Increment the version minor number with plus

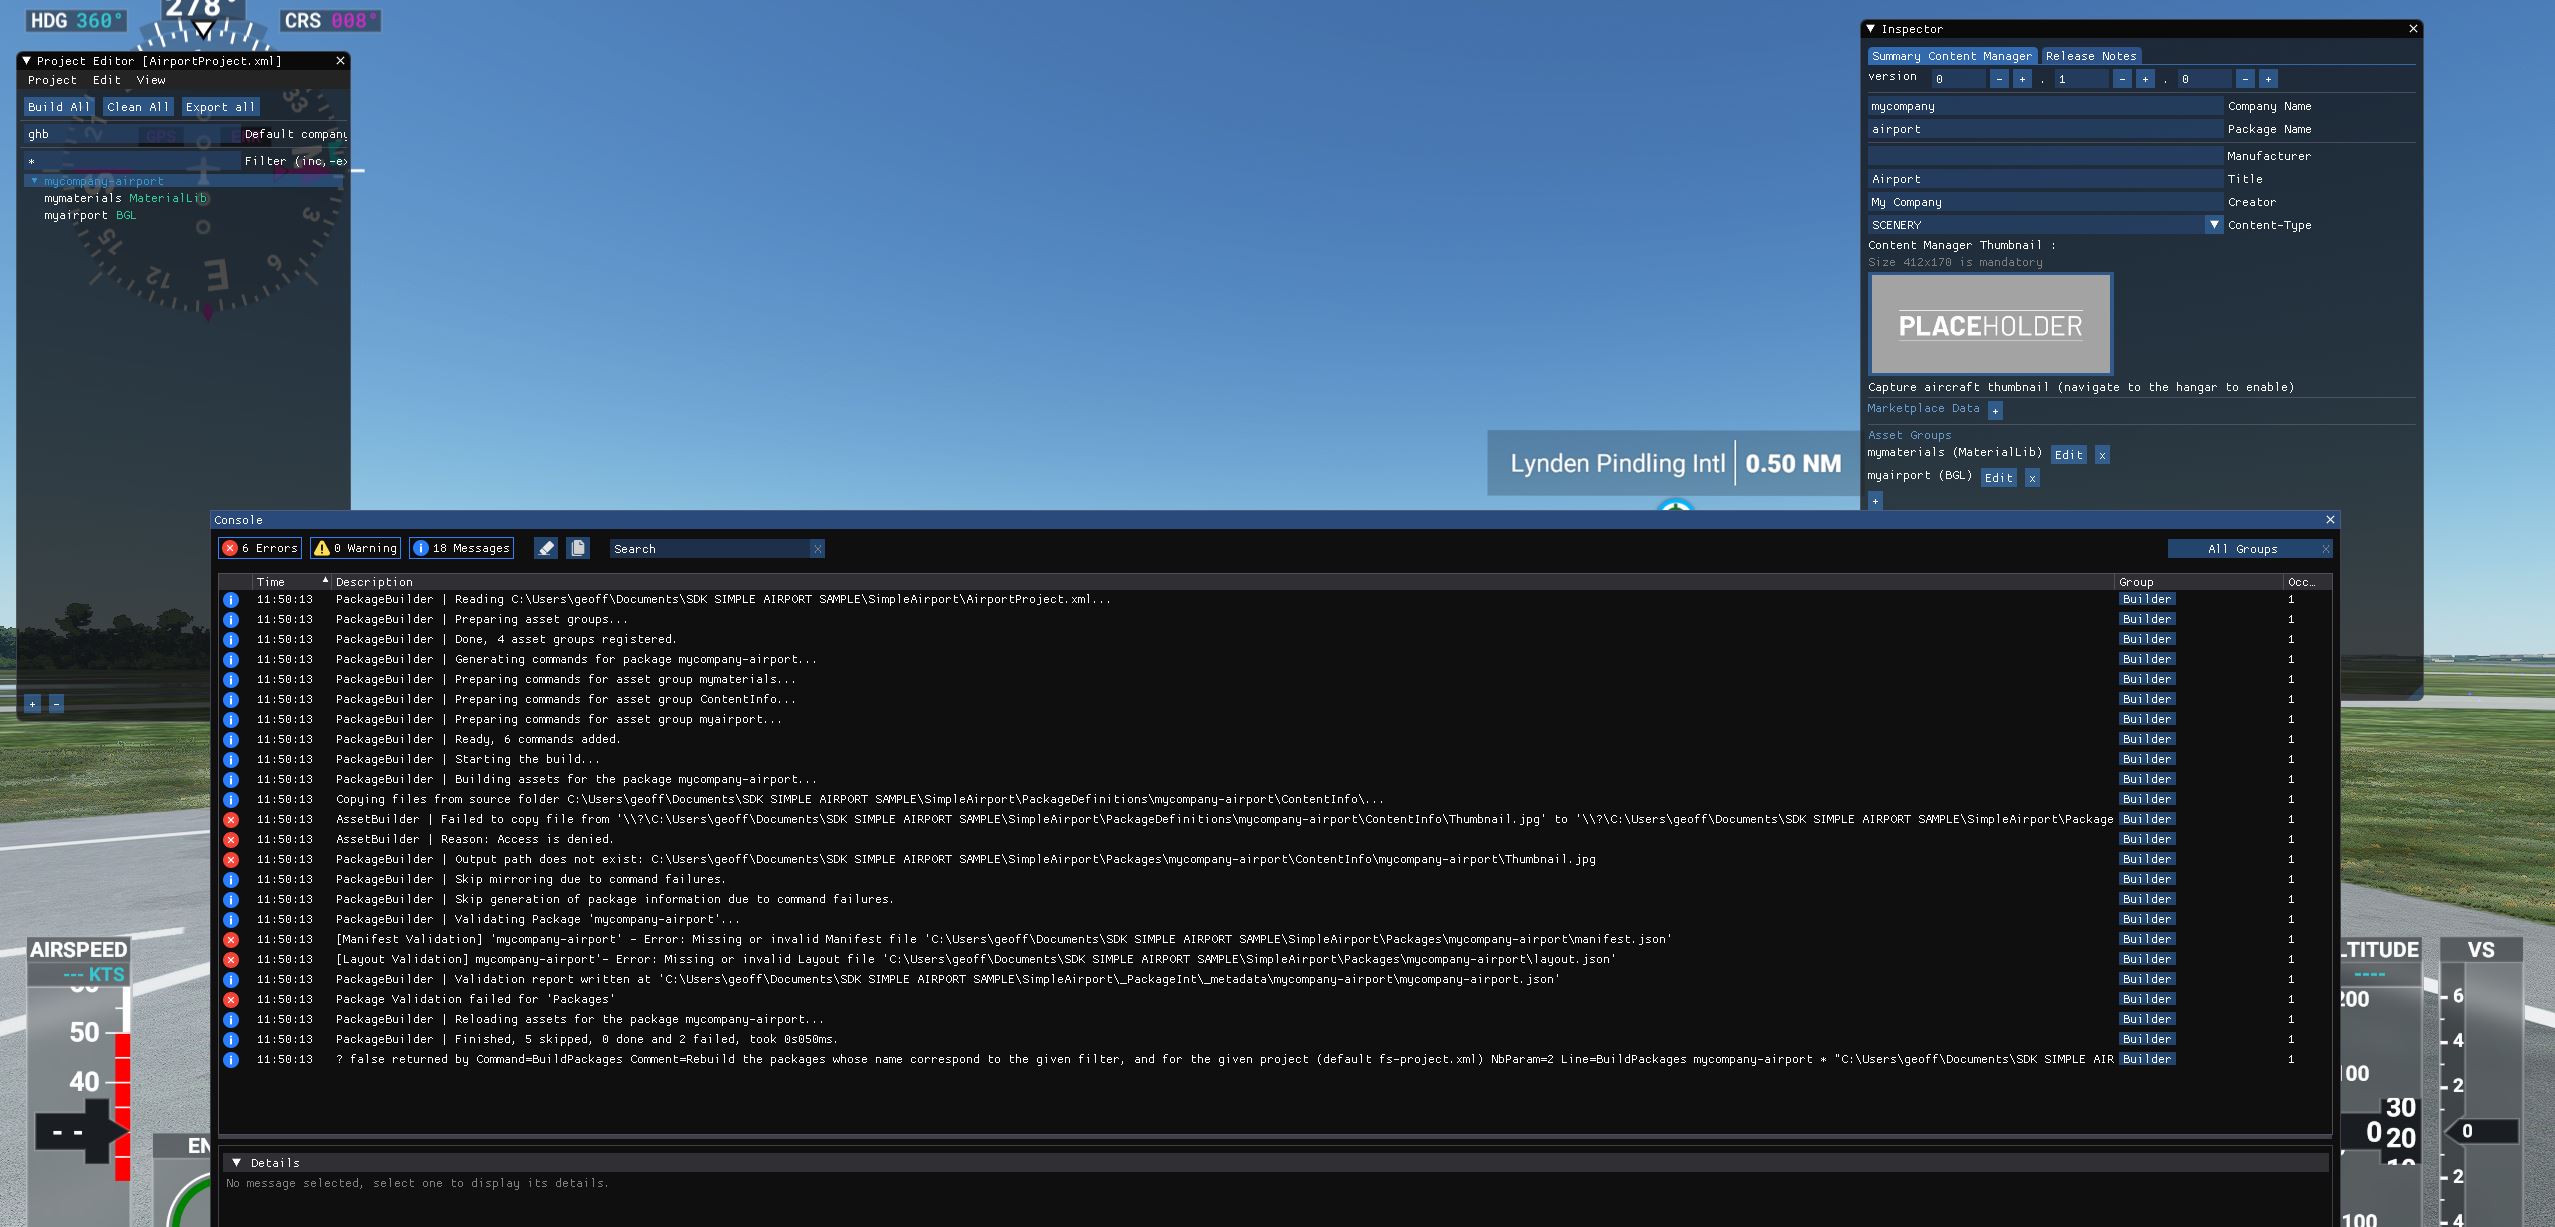(2147, 78)
